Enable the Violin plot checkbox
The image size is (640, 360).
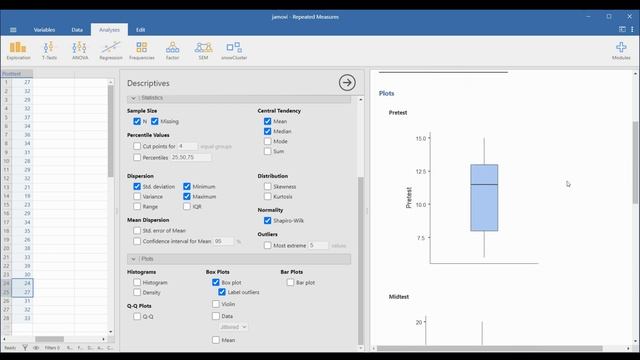[216, 304]
